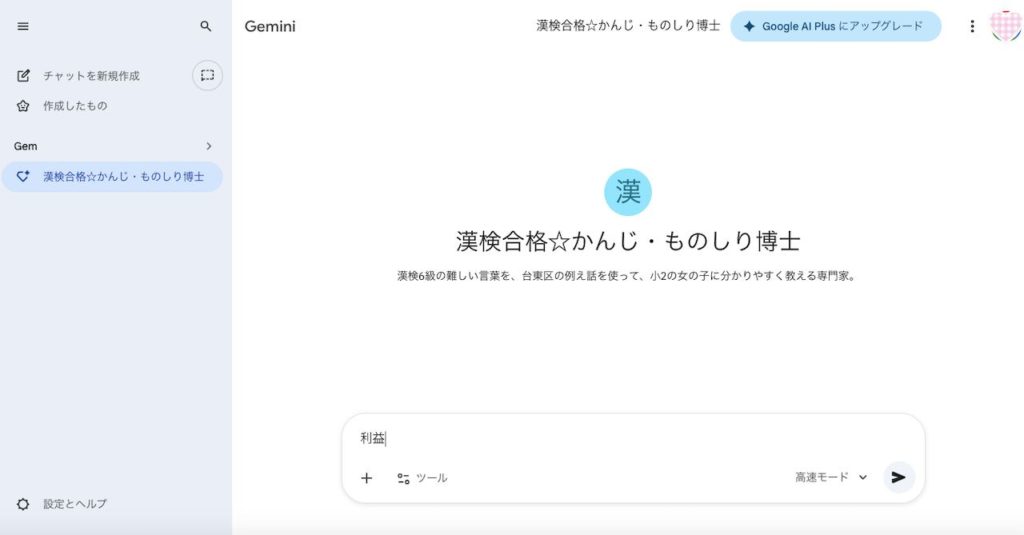Click チャットを新規作成 link
1024x535 pixels.
click(x=91, y=76)
